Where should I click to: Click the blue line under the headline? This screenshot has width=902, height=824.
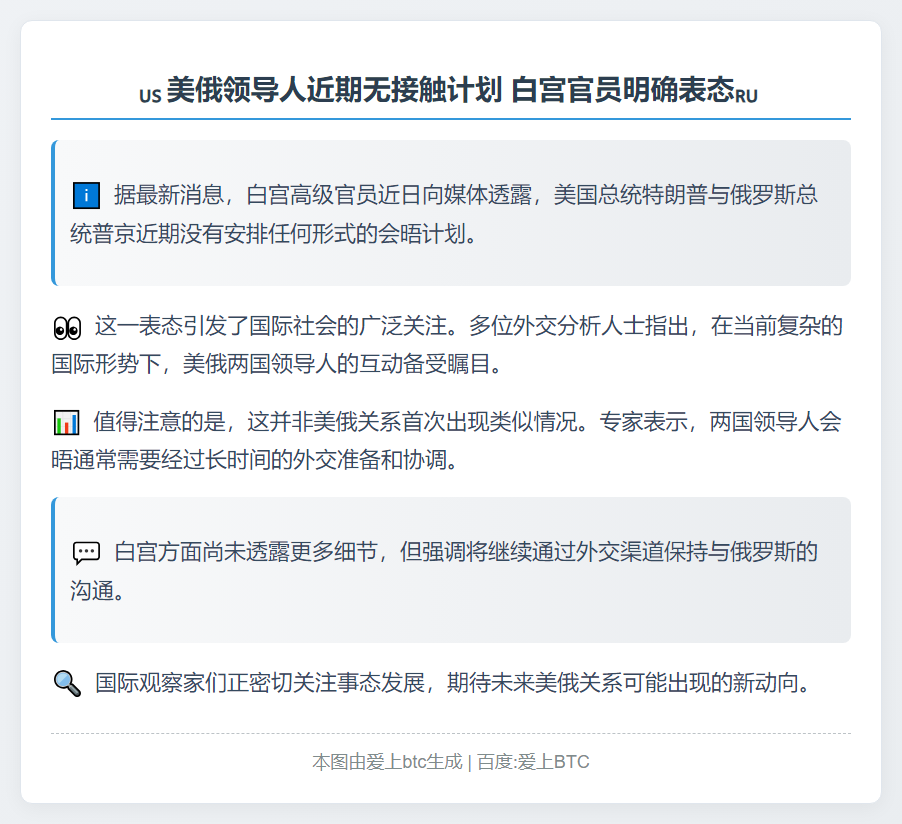[x=450, y=119]
